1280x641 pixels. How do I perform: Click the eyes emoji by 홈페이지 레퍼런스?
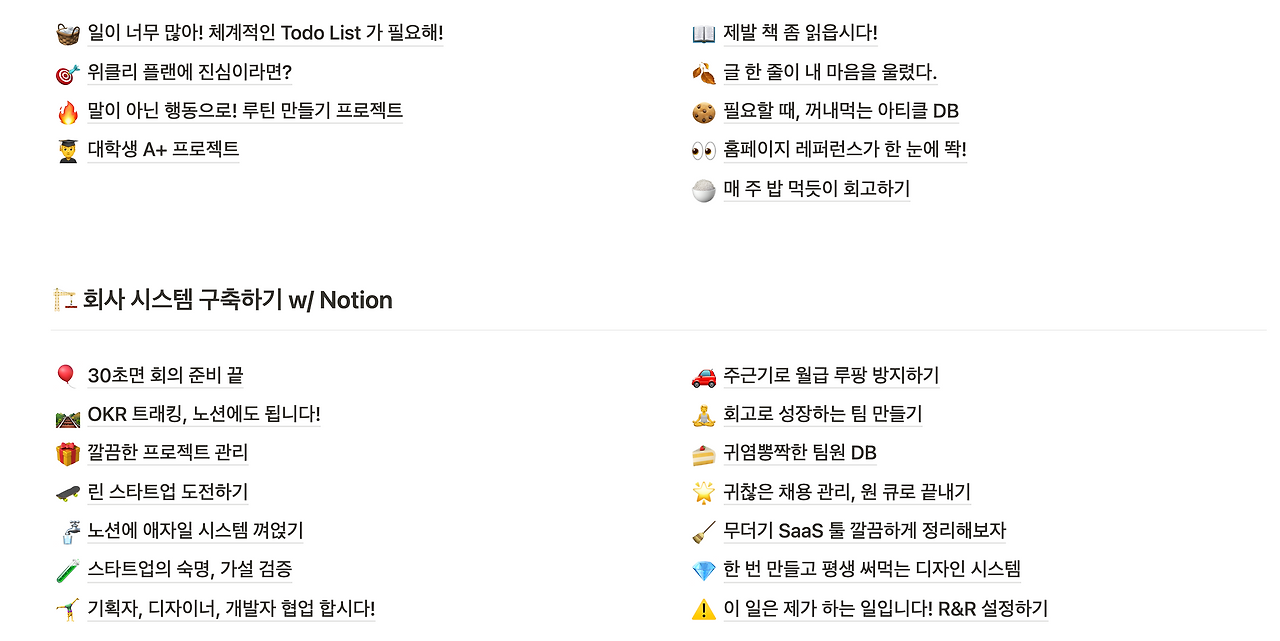[703, 151]
